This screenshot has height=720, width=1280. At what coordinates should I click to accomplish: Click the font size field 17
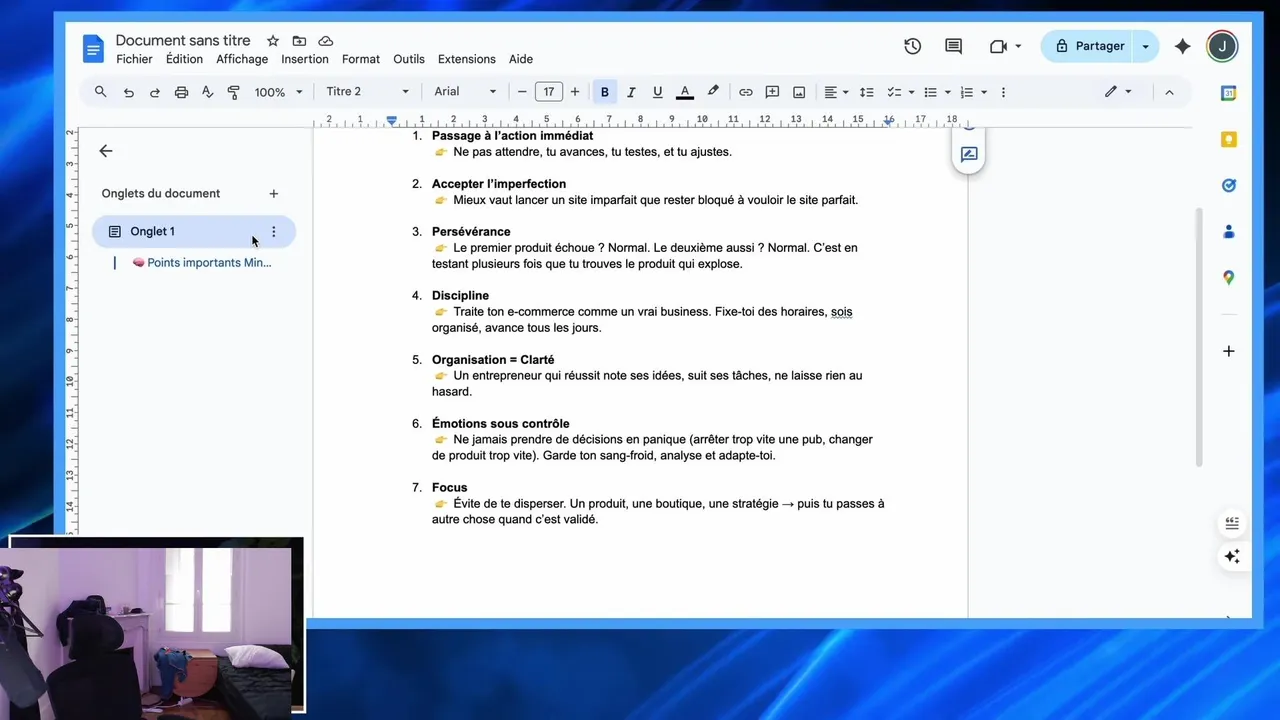pyautogui.click(x=548, y=92)
